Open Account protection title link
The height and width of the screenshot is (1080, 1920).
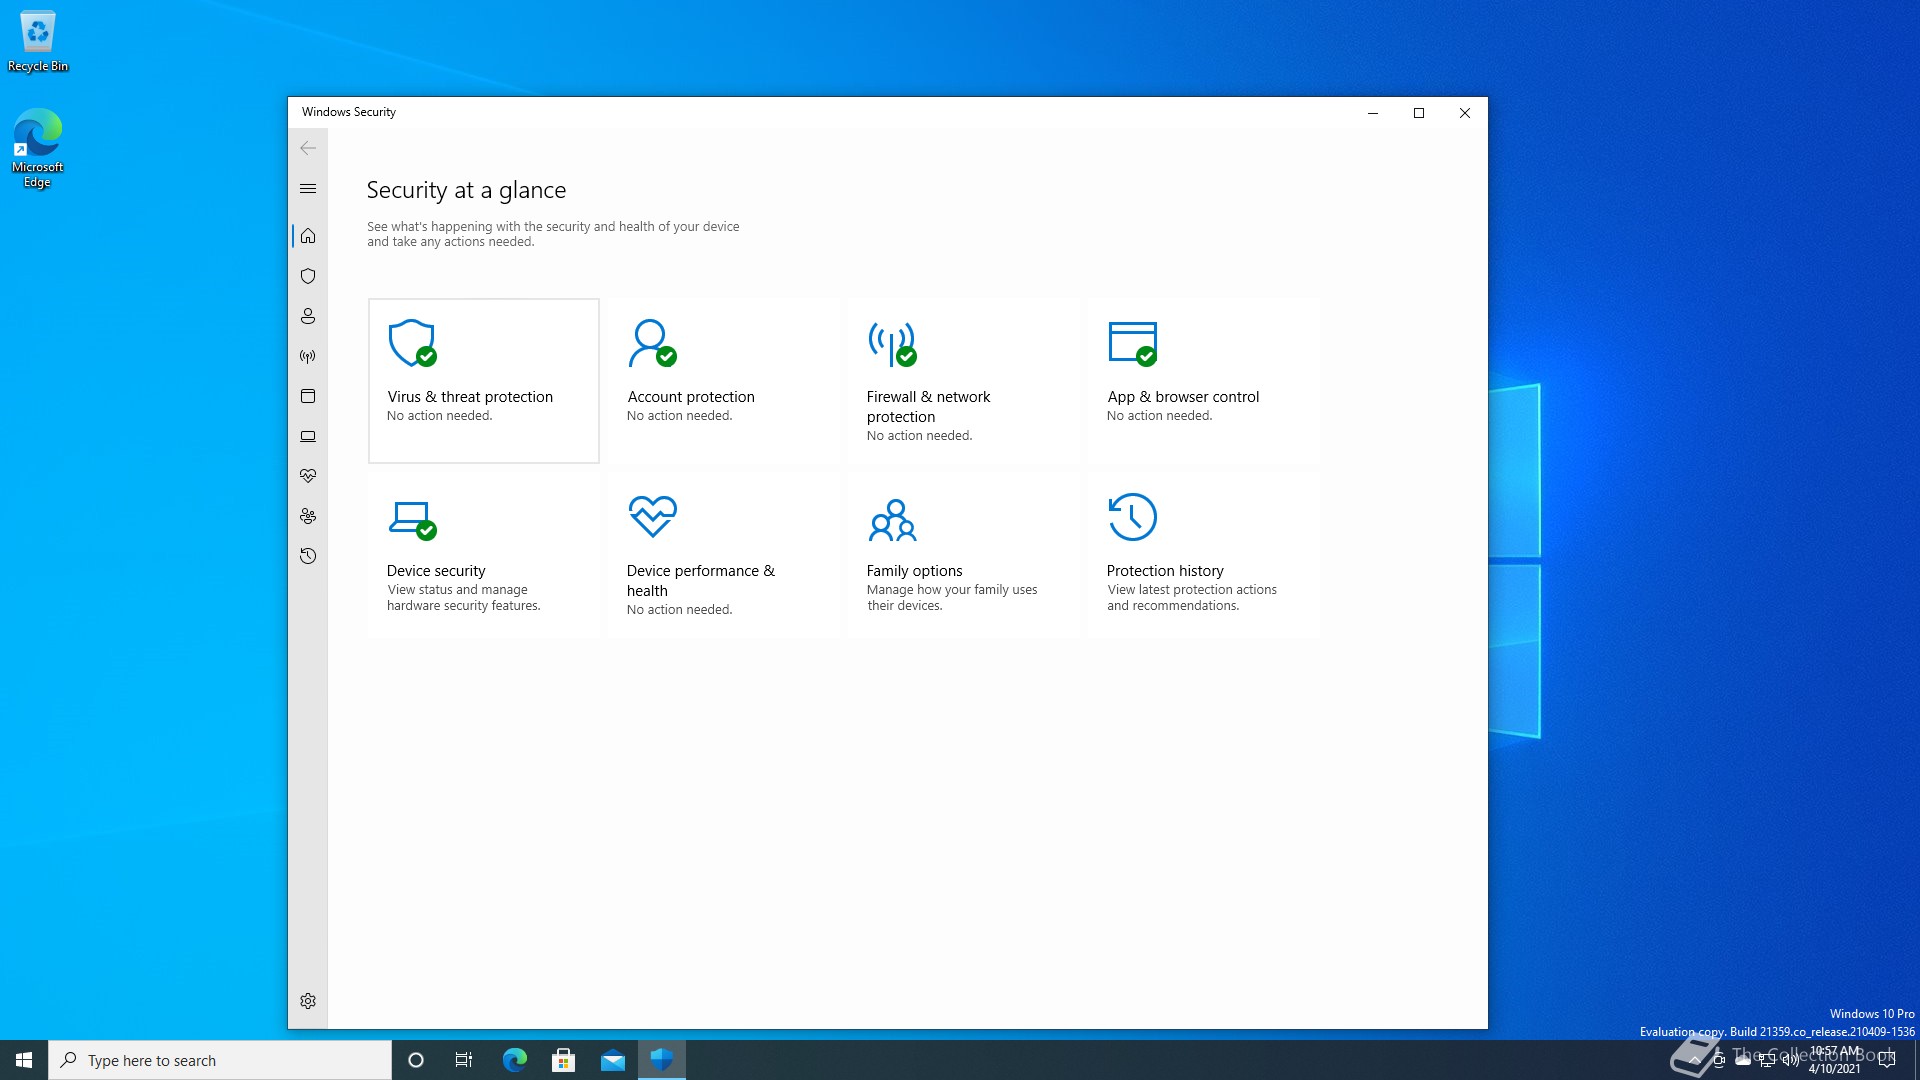pos(691,397)
